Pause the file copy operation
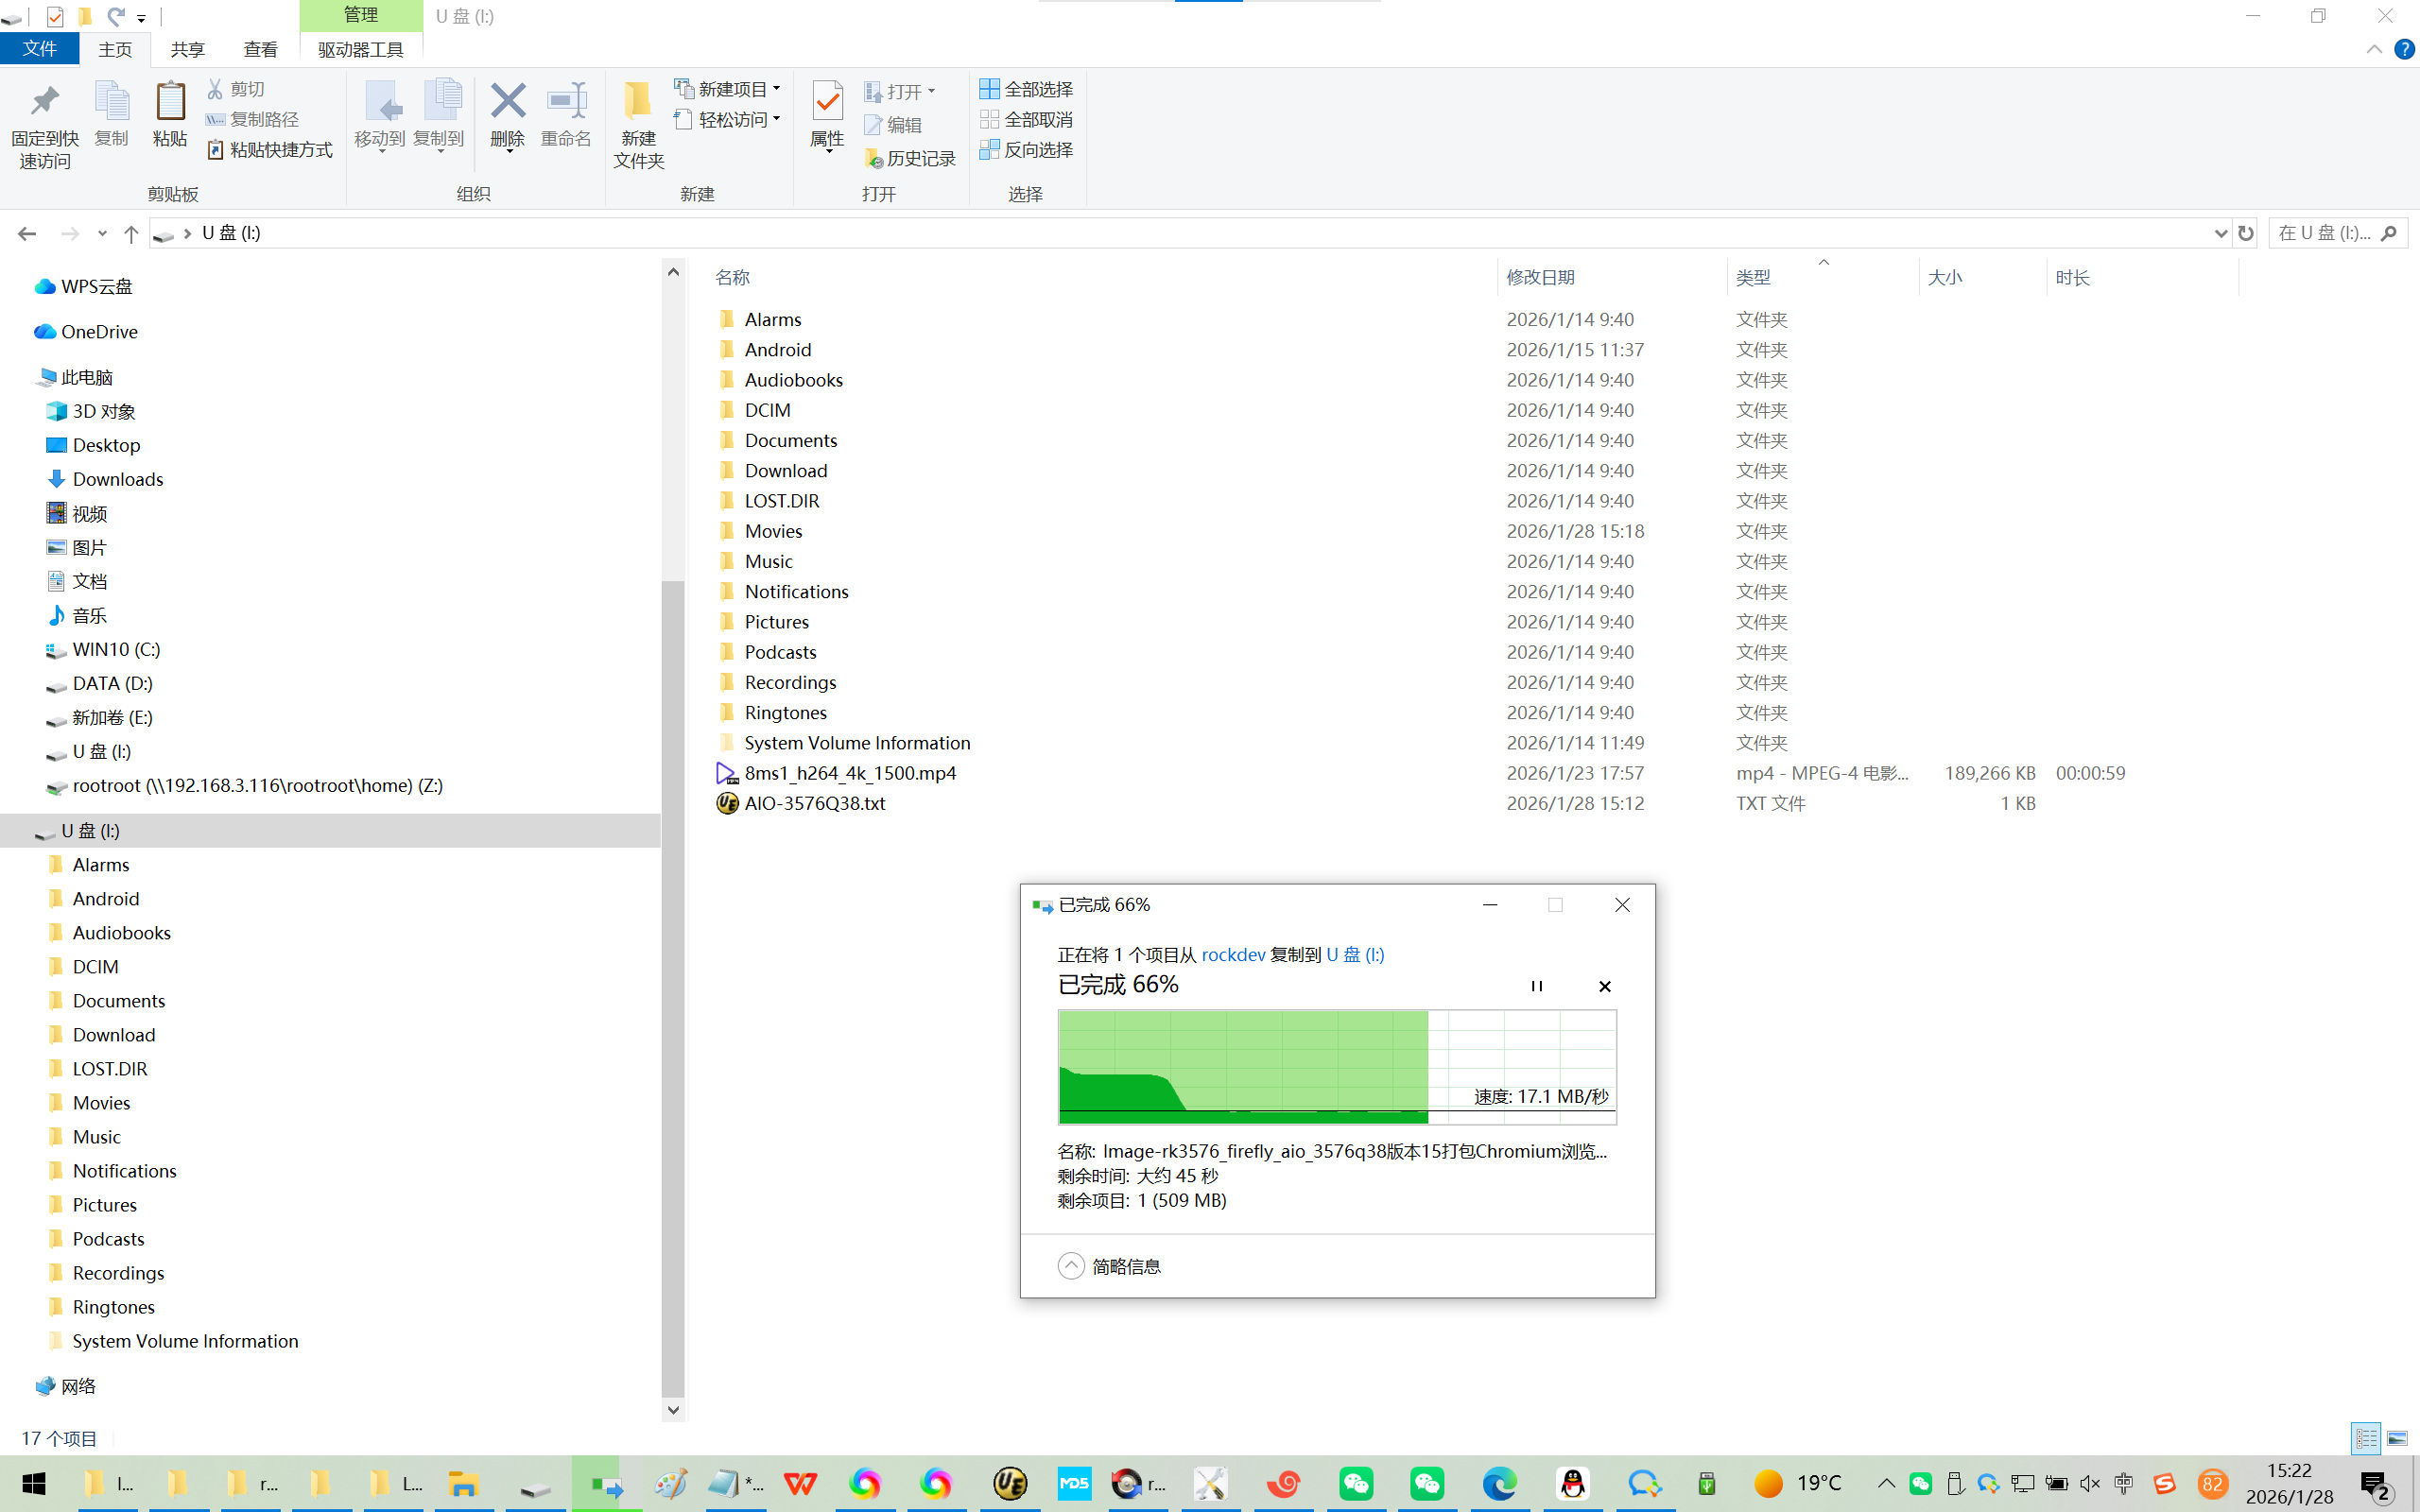Viewport: 2420px width, 1512px height. click(1536, 986)
